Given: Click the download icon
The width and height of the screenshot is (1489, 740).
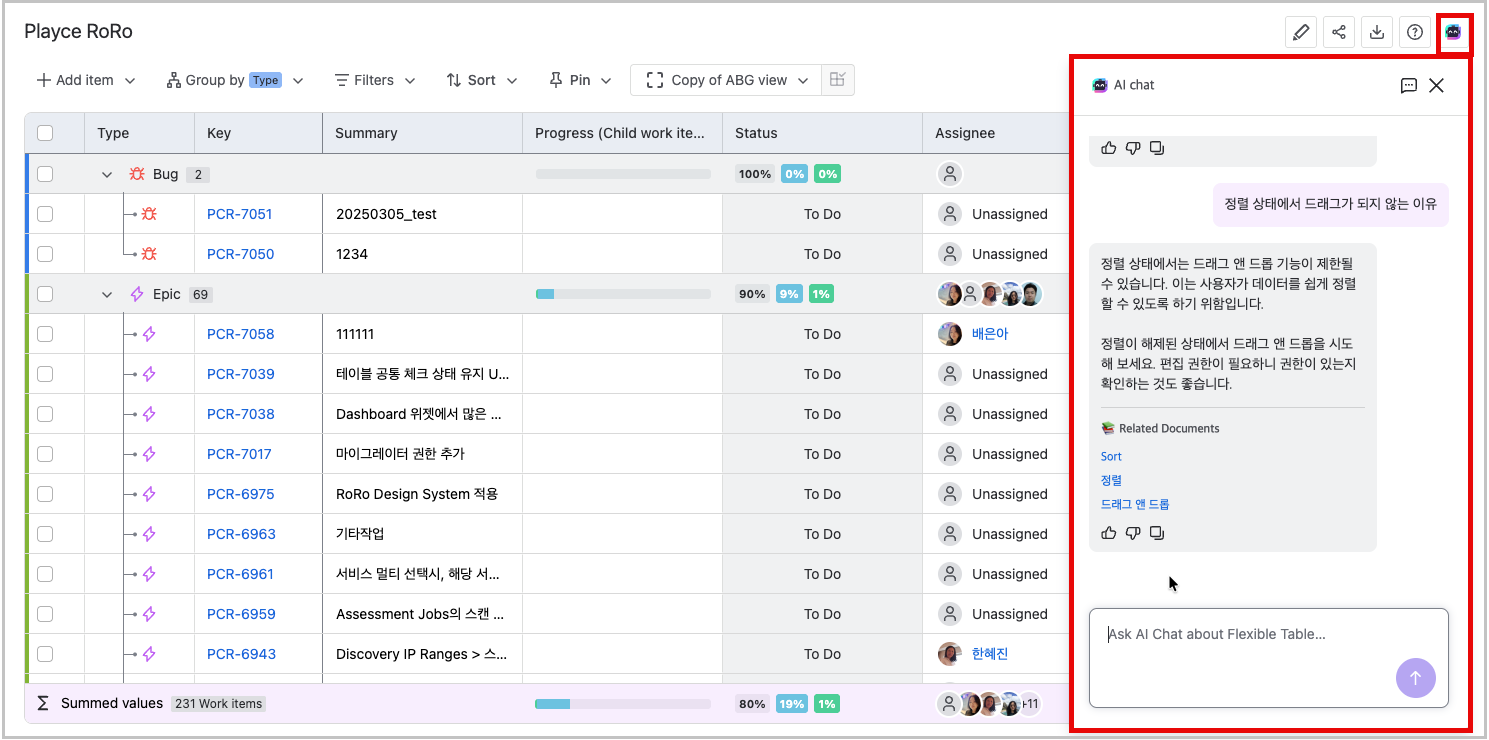Looking at the screenshot, I should (1376, 31).
